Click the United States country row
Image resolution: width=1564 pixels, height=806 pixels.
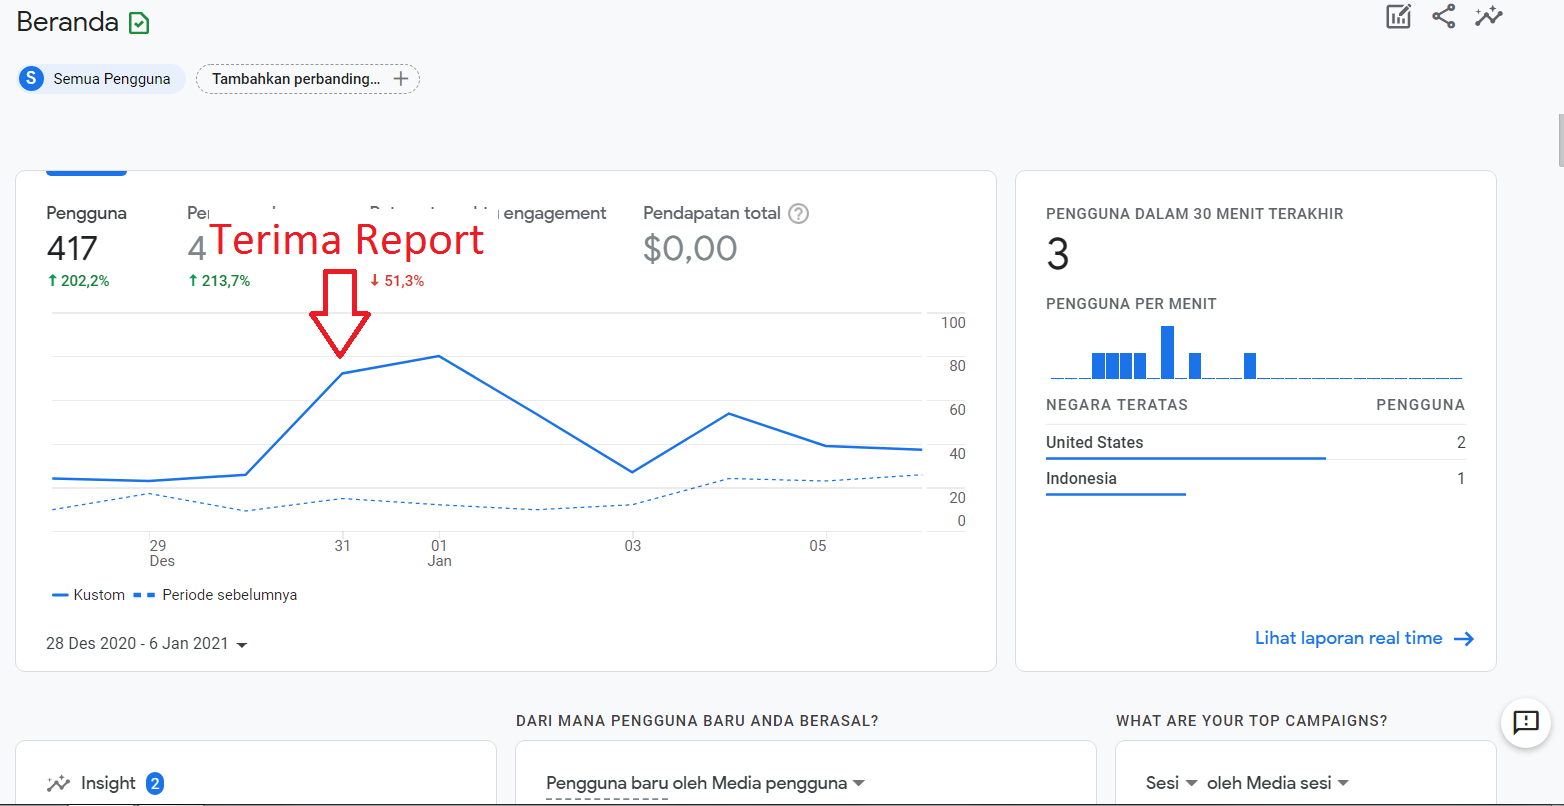click(x=1255, y=442)
